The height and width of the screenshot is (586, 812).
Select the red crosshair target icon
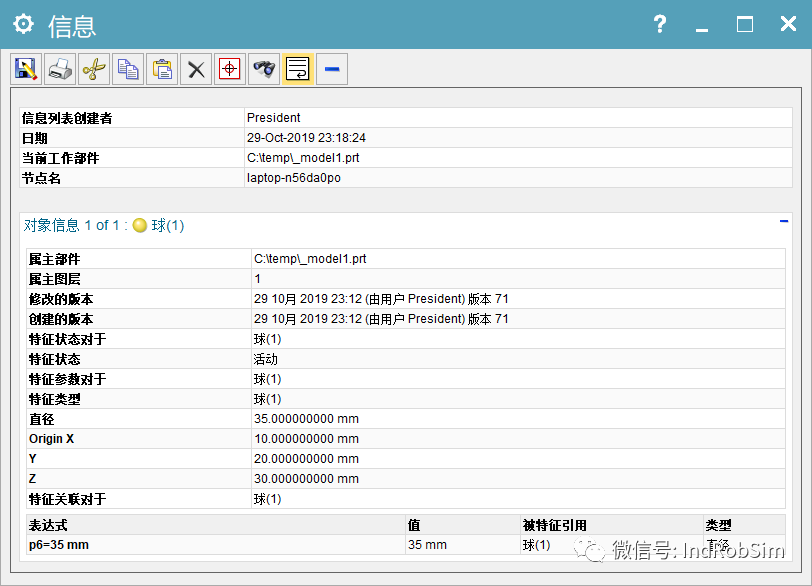click(229, 69)
